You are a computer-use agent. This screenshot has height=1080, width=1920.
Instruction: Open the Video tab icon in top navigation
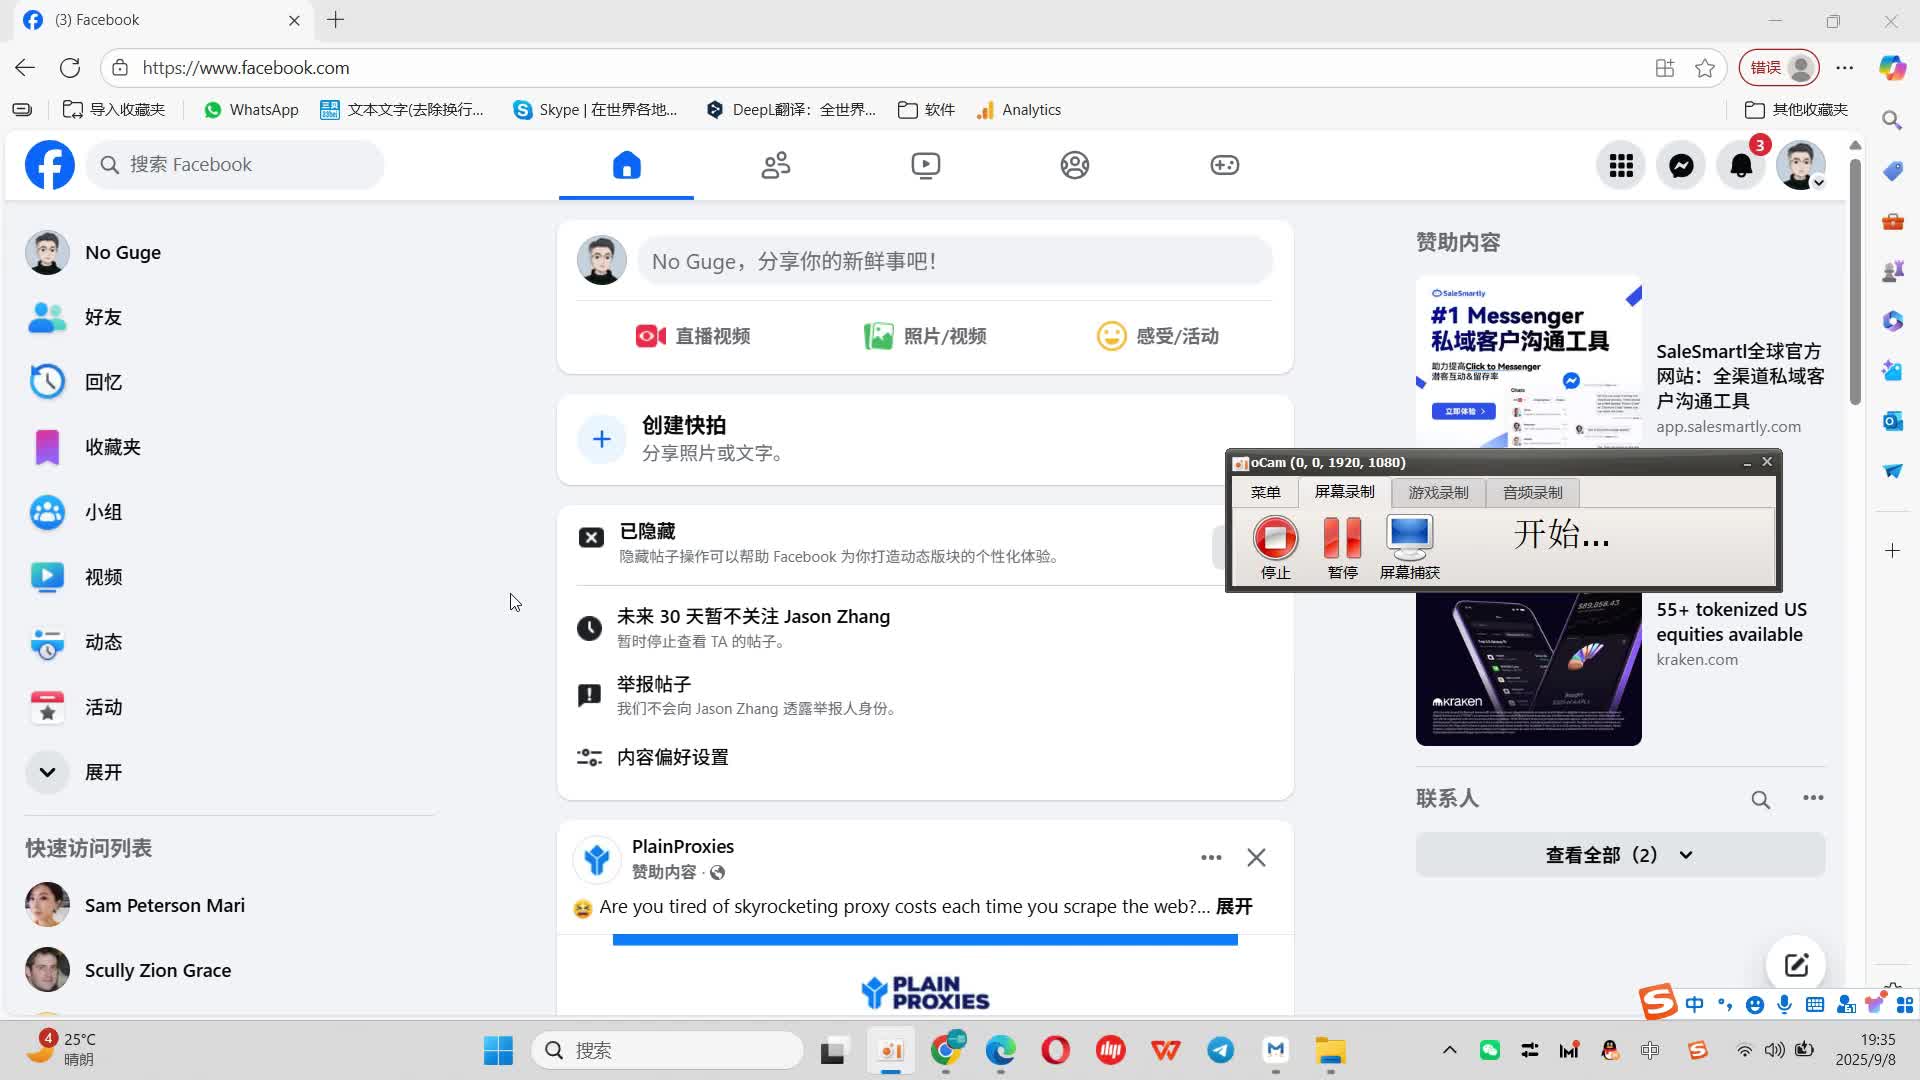pyautogui.click(x=925, y=165)
